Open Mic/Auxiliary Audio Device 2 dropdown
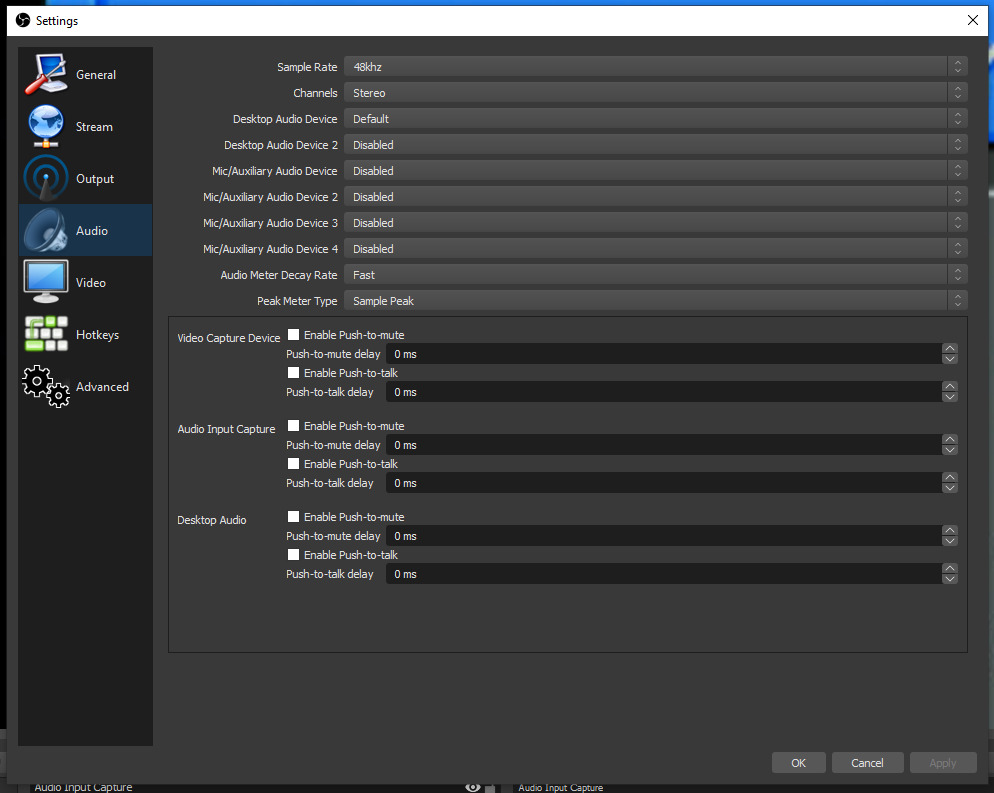The height and width of the screenshot is (793, 994). point(655,197)
